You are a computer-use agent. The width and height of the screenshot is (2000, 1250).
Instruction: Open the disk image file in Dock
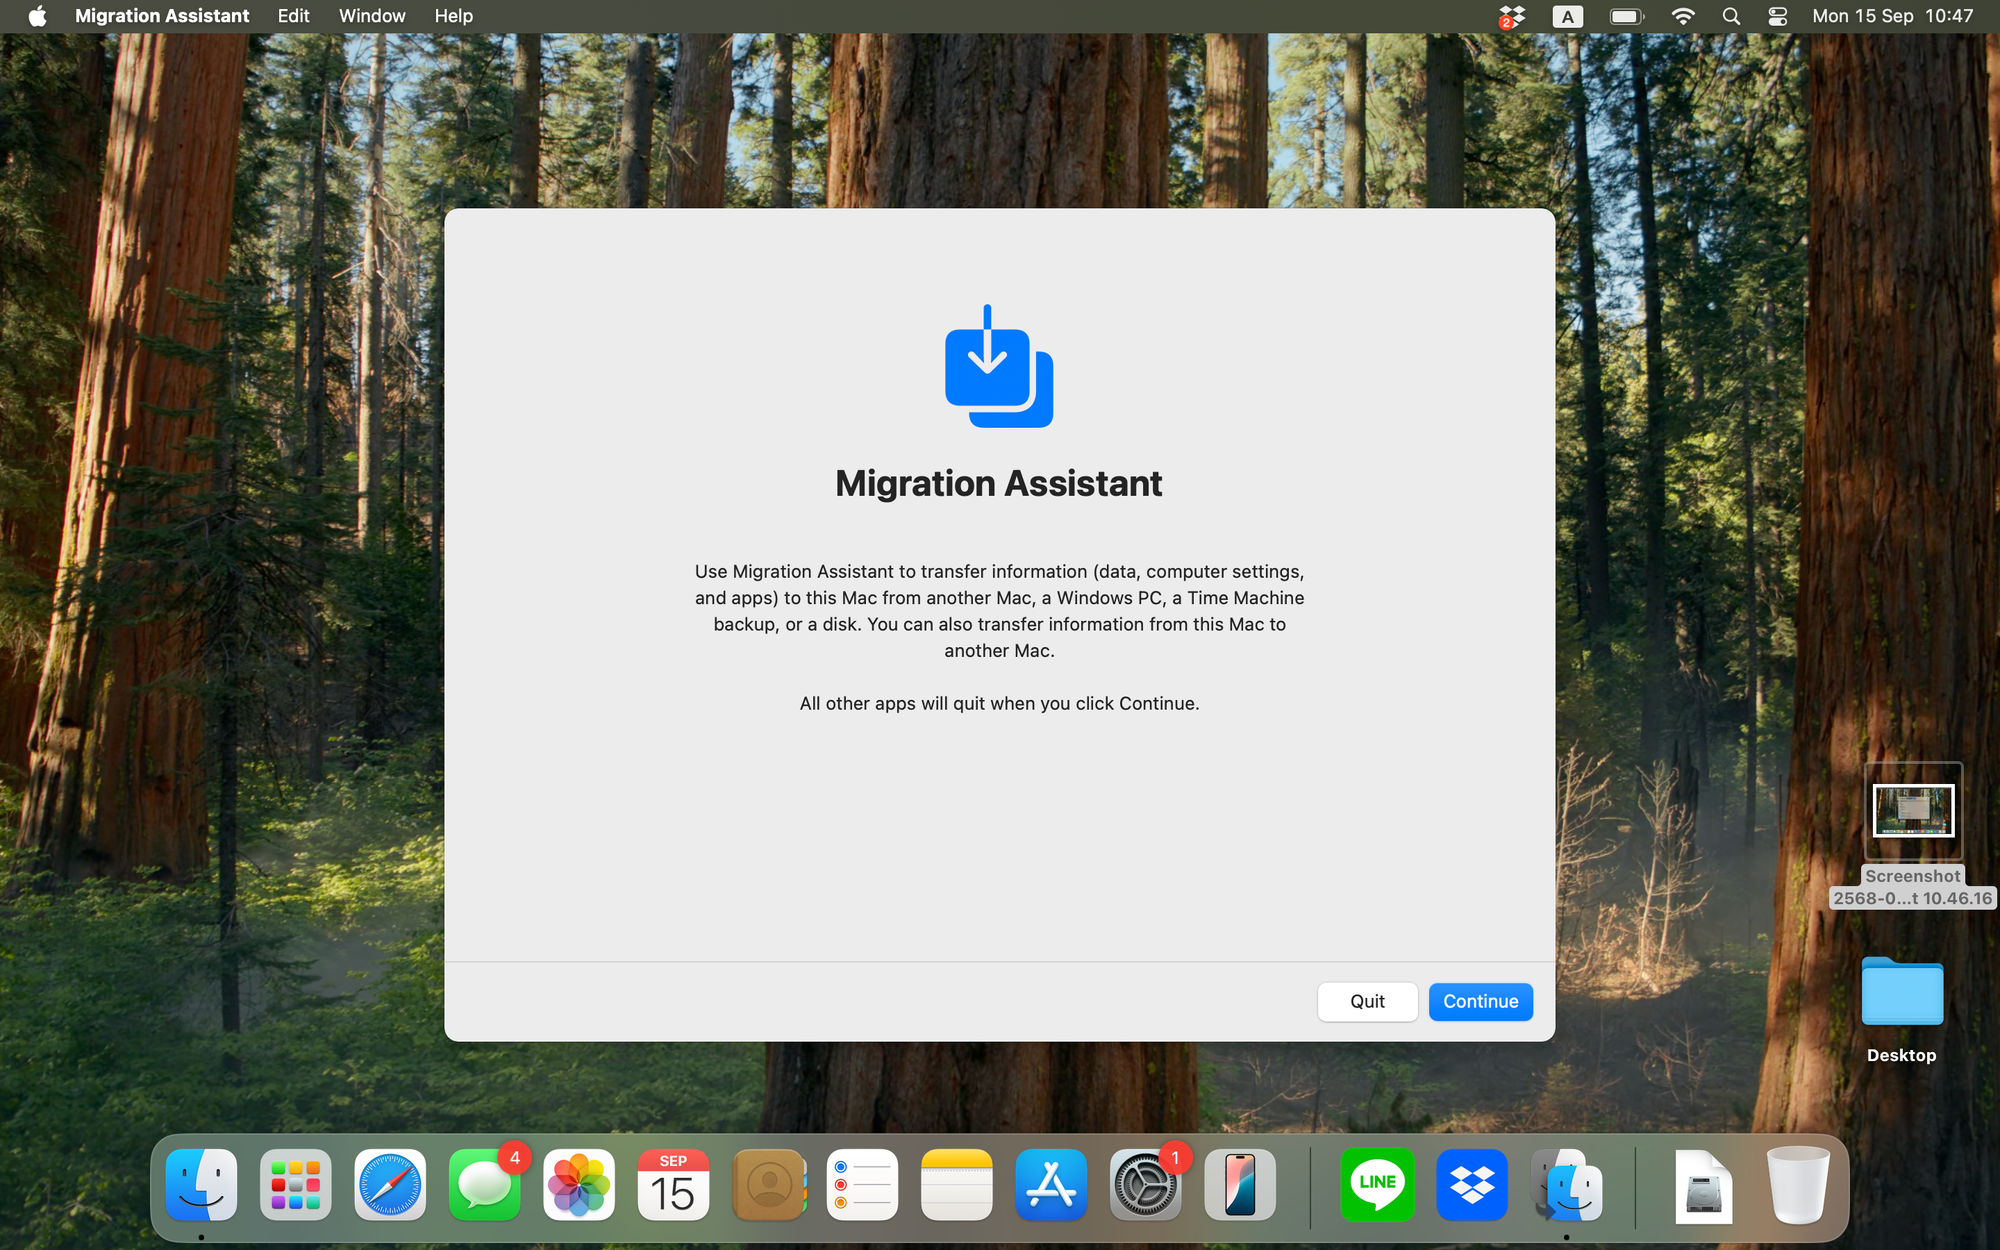(1703, 1187)
